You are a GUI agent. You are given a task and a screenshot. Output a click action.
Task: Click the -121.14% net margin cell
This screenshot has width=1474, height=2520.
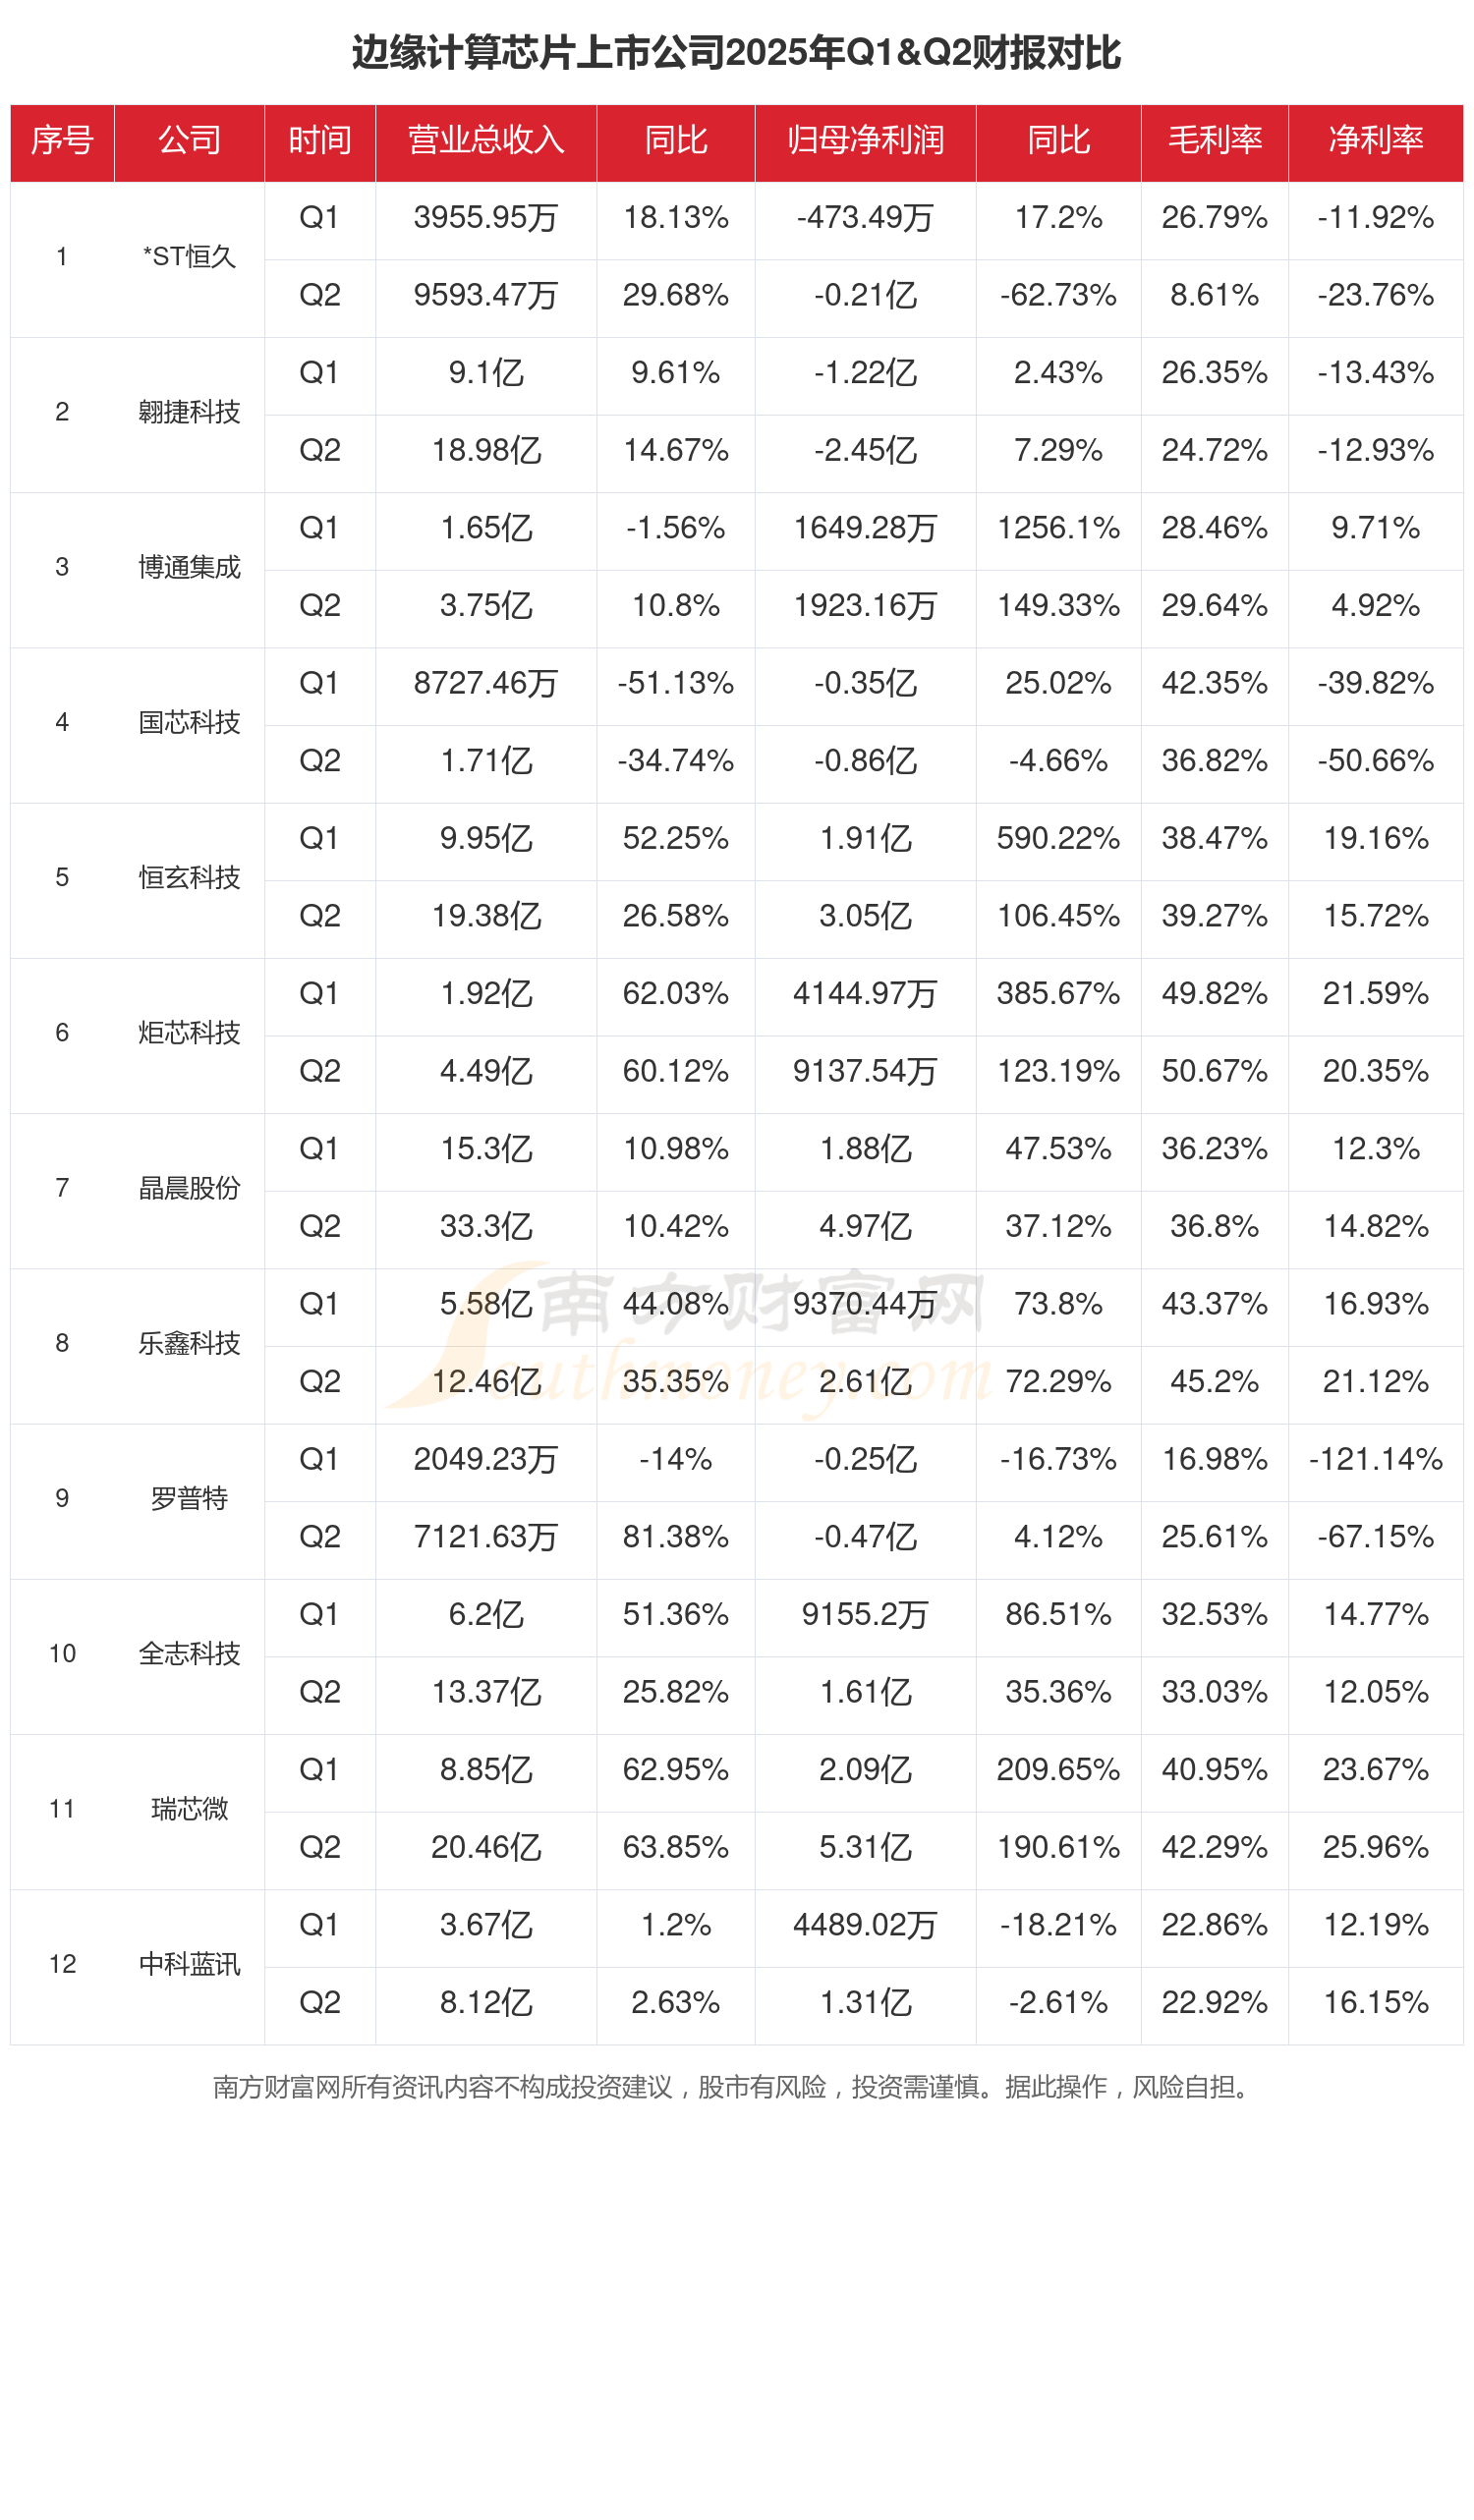(x=1375, y=1459)
